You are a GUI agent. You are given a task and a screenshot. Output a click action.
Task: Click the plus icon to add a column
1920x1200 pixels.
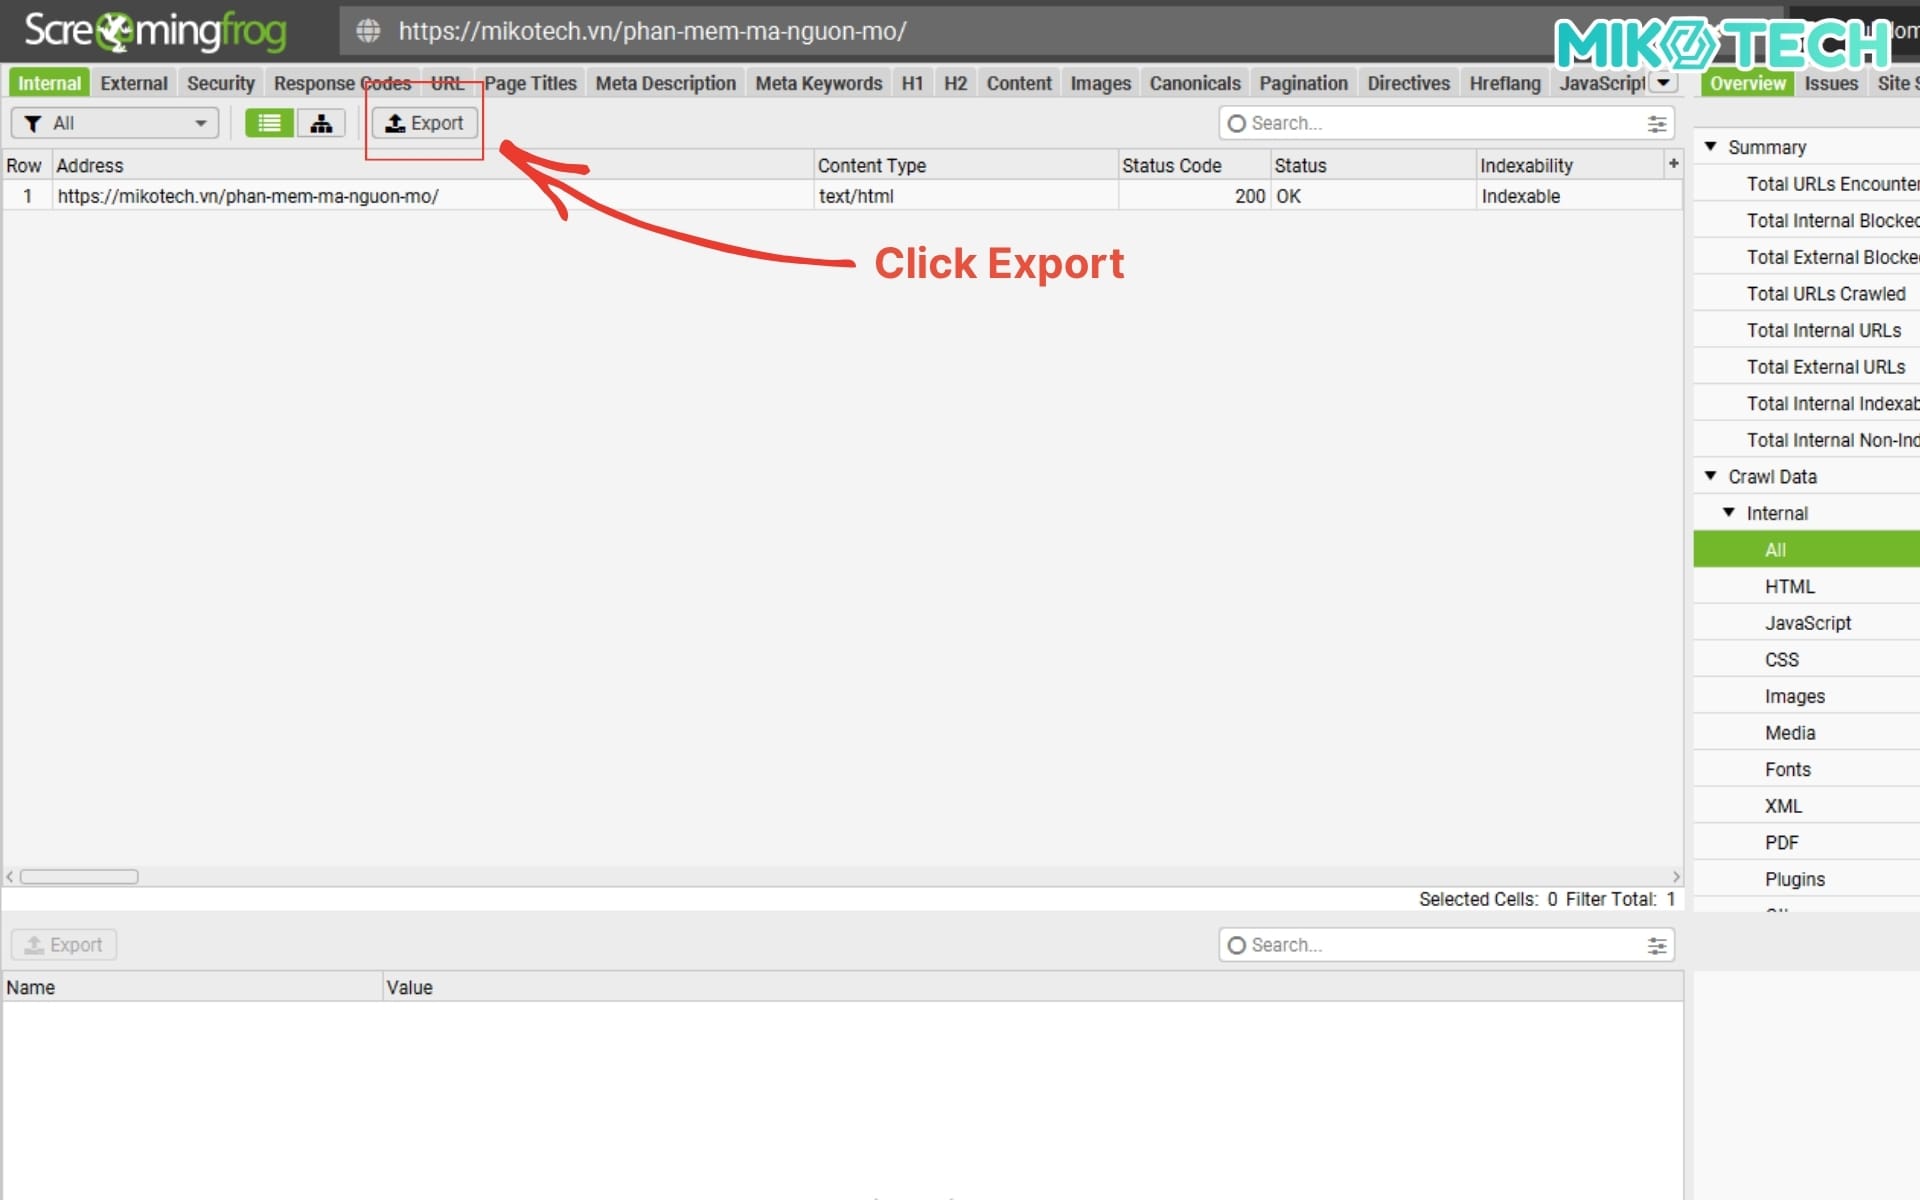1674,164
